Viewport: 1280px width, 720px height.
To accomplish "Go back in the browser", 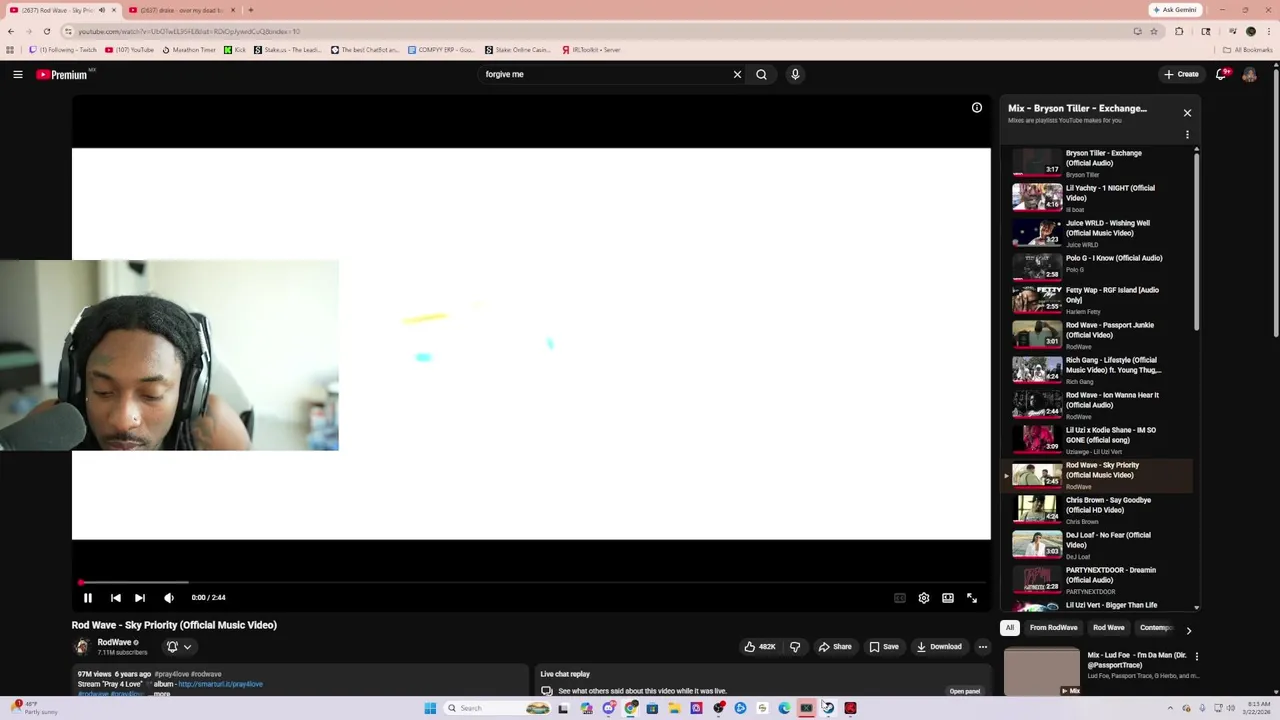I will tap(11, 31).
